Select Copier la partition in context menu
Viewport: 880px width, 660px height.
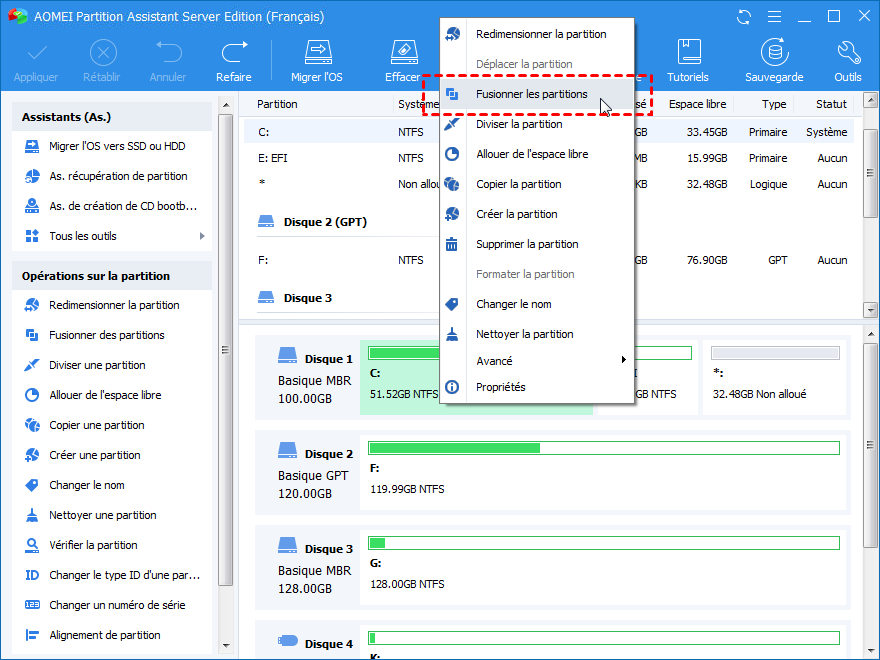(x=537, y=185)
